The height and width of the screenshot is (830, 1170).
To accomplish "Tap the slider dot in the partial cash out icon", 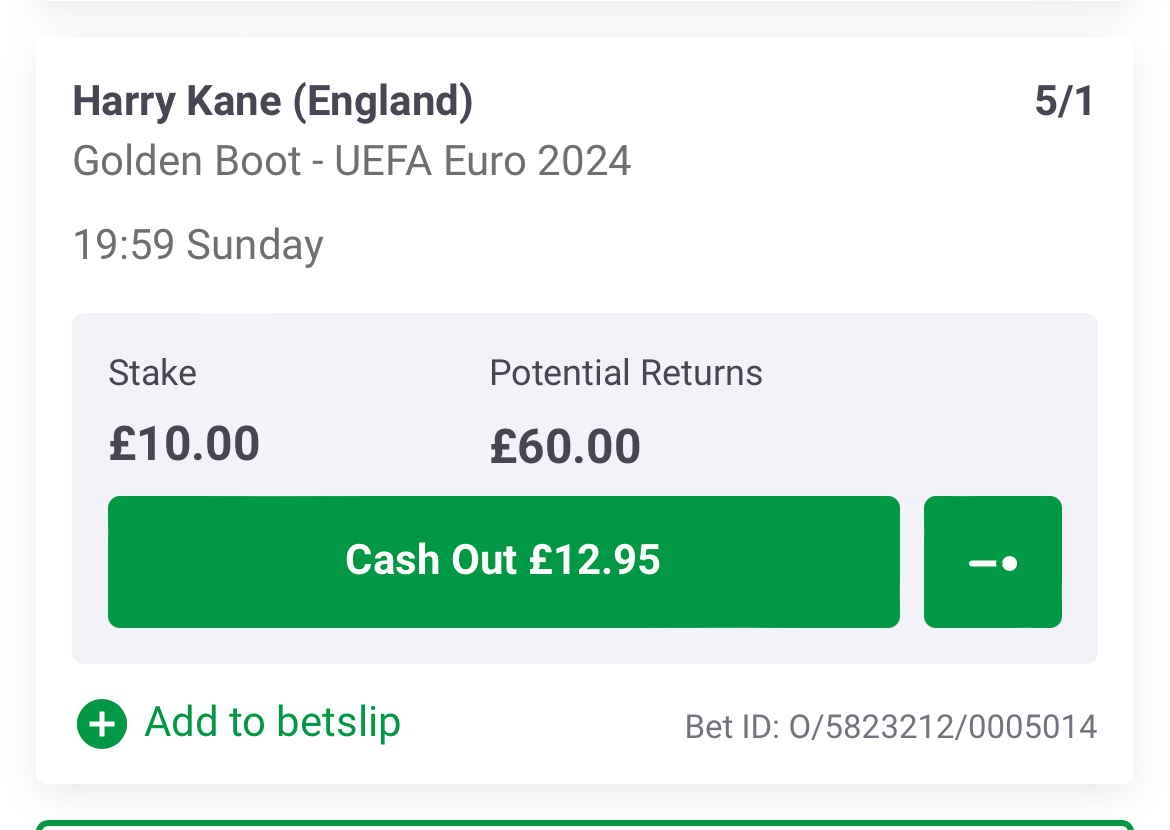I will click(1010, 564).
